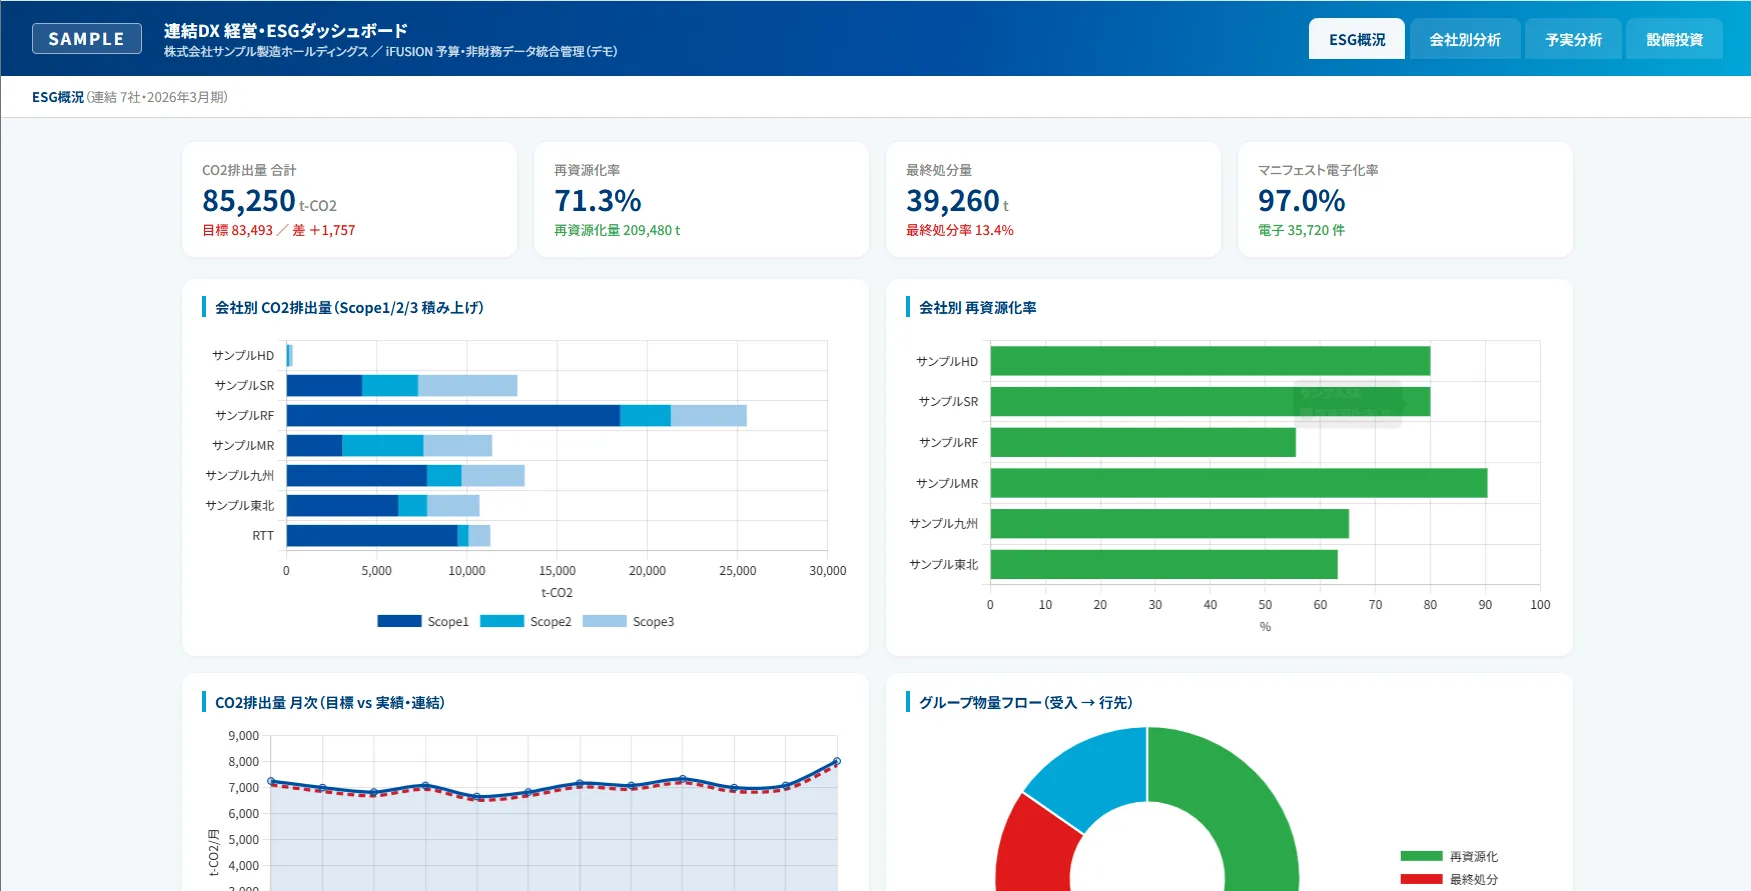1751x891 pixels.
Task: Toggle 最終処分 legend swatch in flow chart
Action: [x=1421, y=879]
